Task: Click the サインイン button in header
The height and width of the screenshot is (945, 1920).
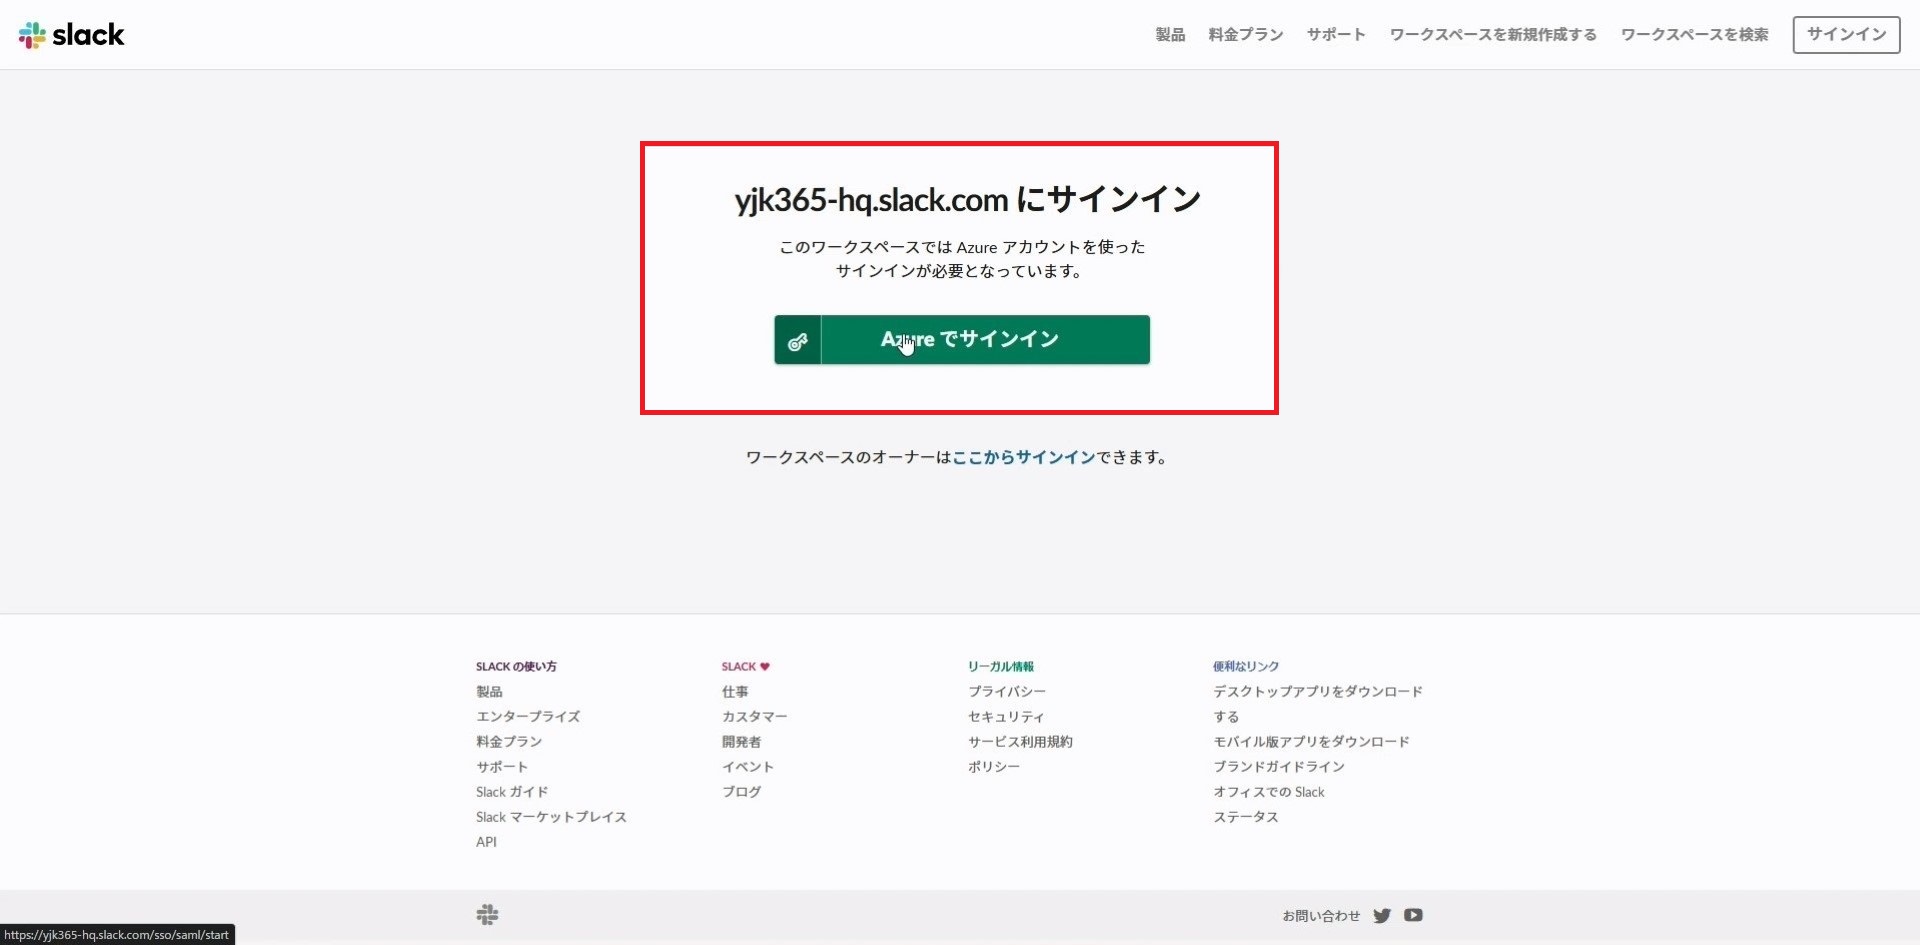Action: point(1846,34)
